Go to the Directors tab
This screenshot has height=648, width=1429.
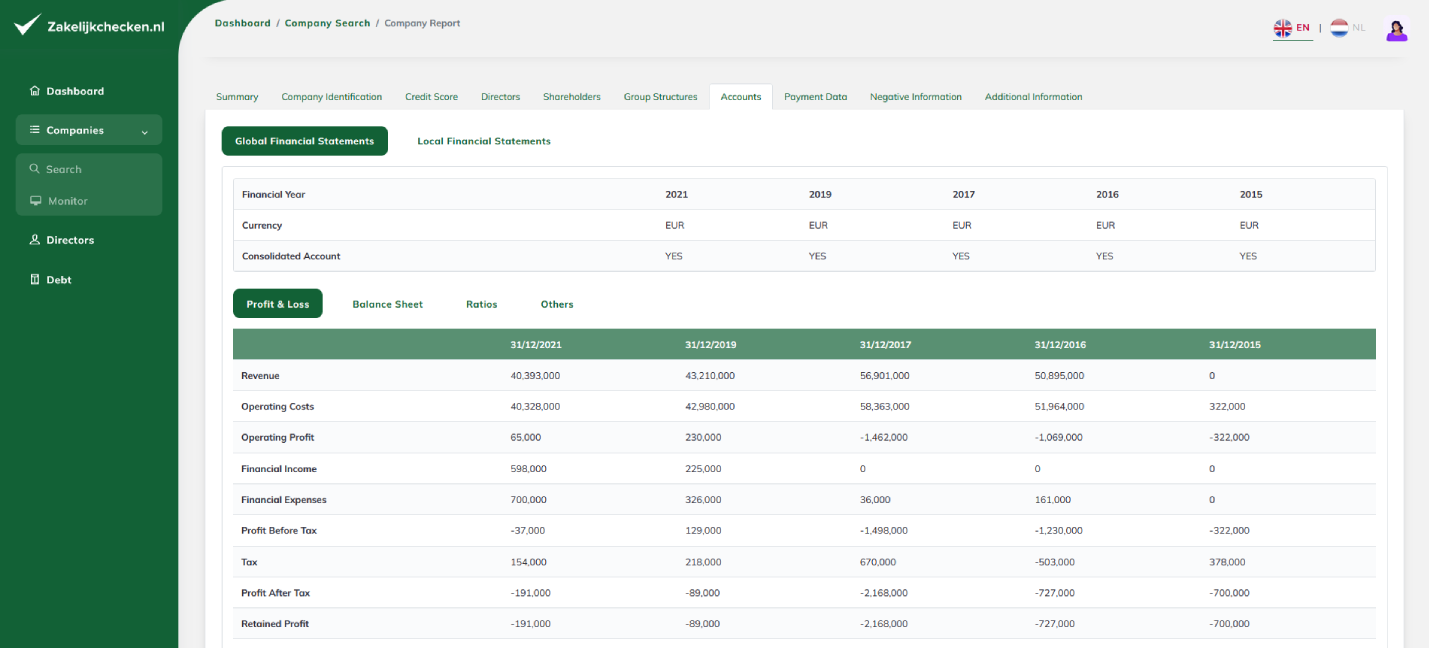click(501, 97)
